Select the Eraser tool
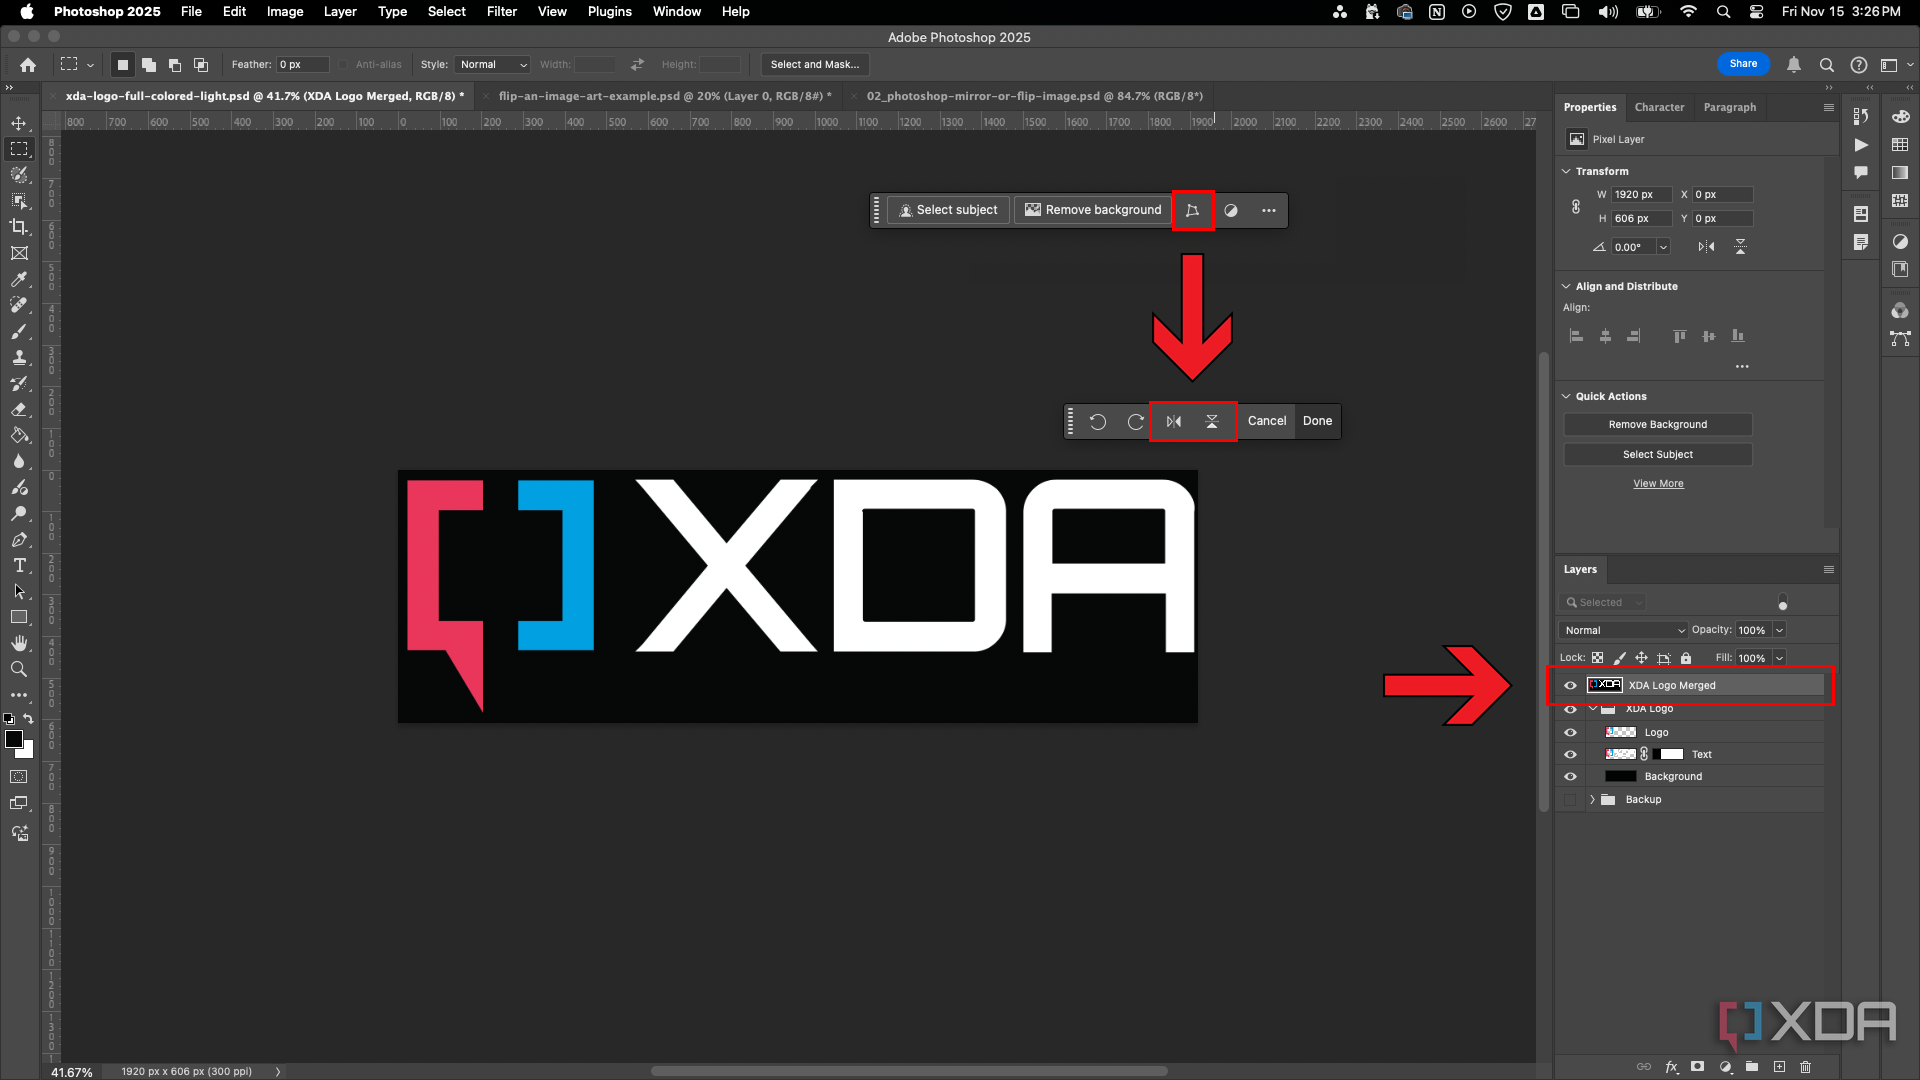This screenshot has width=1920, height=1080. (x=19, y=409)
